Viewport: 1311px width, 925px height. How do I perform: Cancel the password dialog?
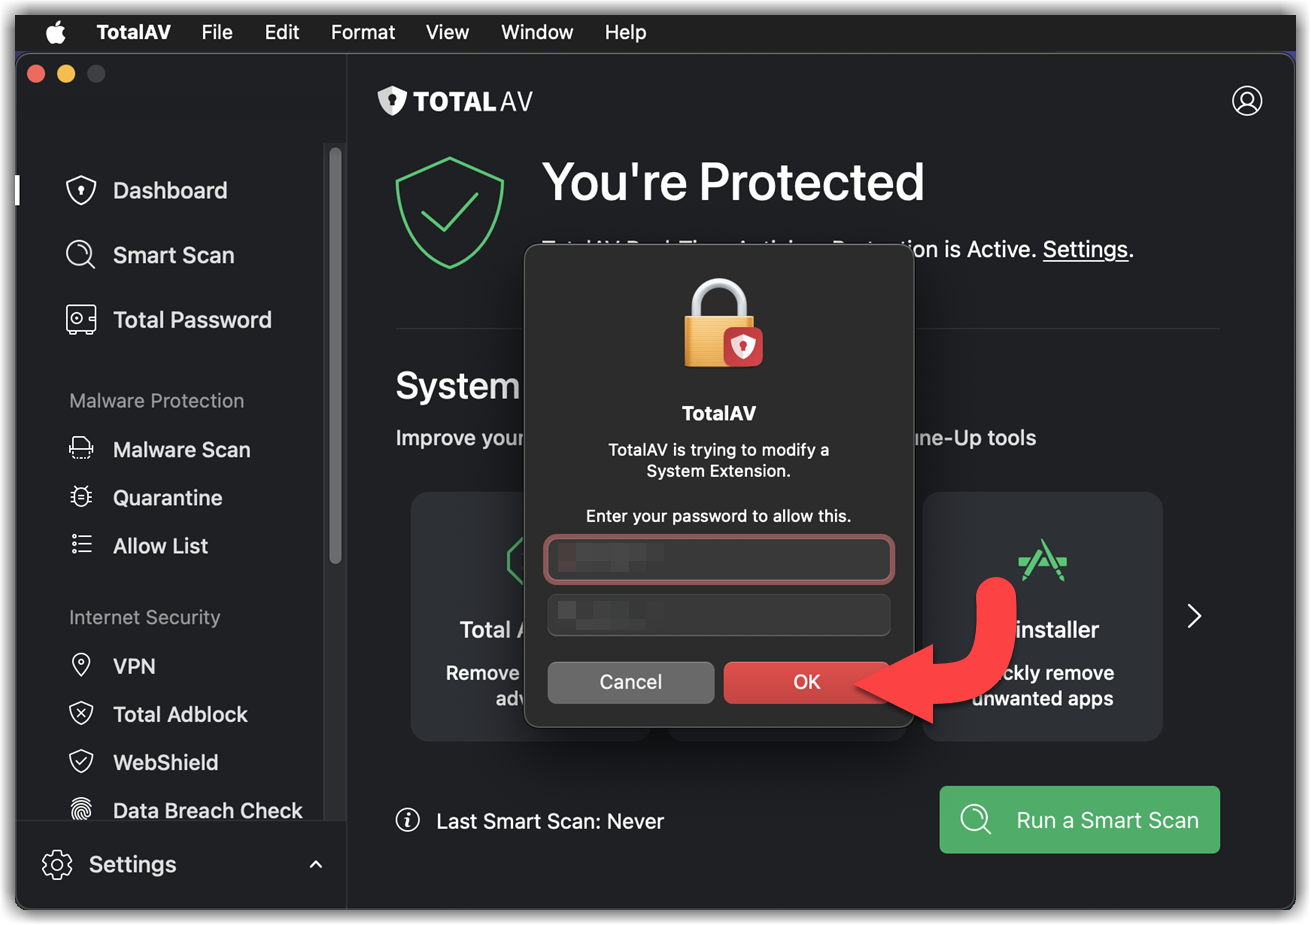tap(630, 682)
